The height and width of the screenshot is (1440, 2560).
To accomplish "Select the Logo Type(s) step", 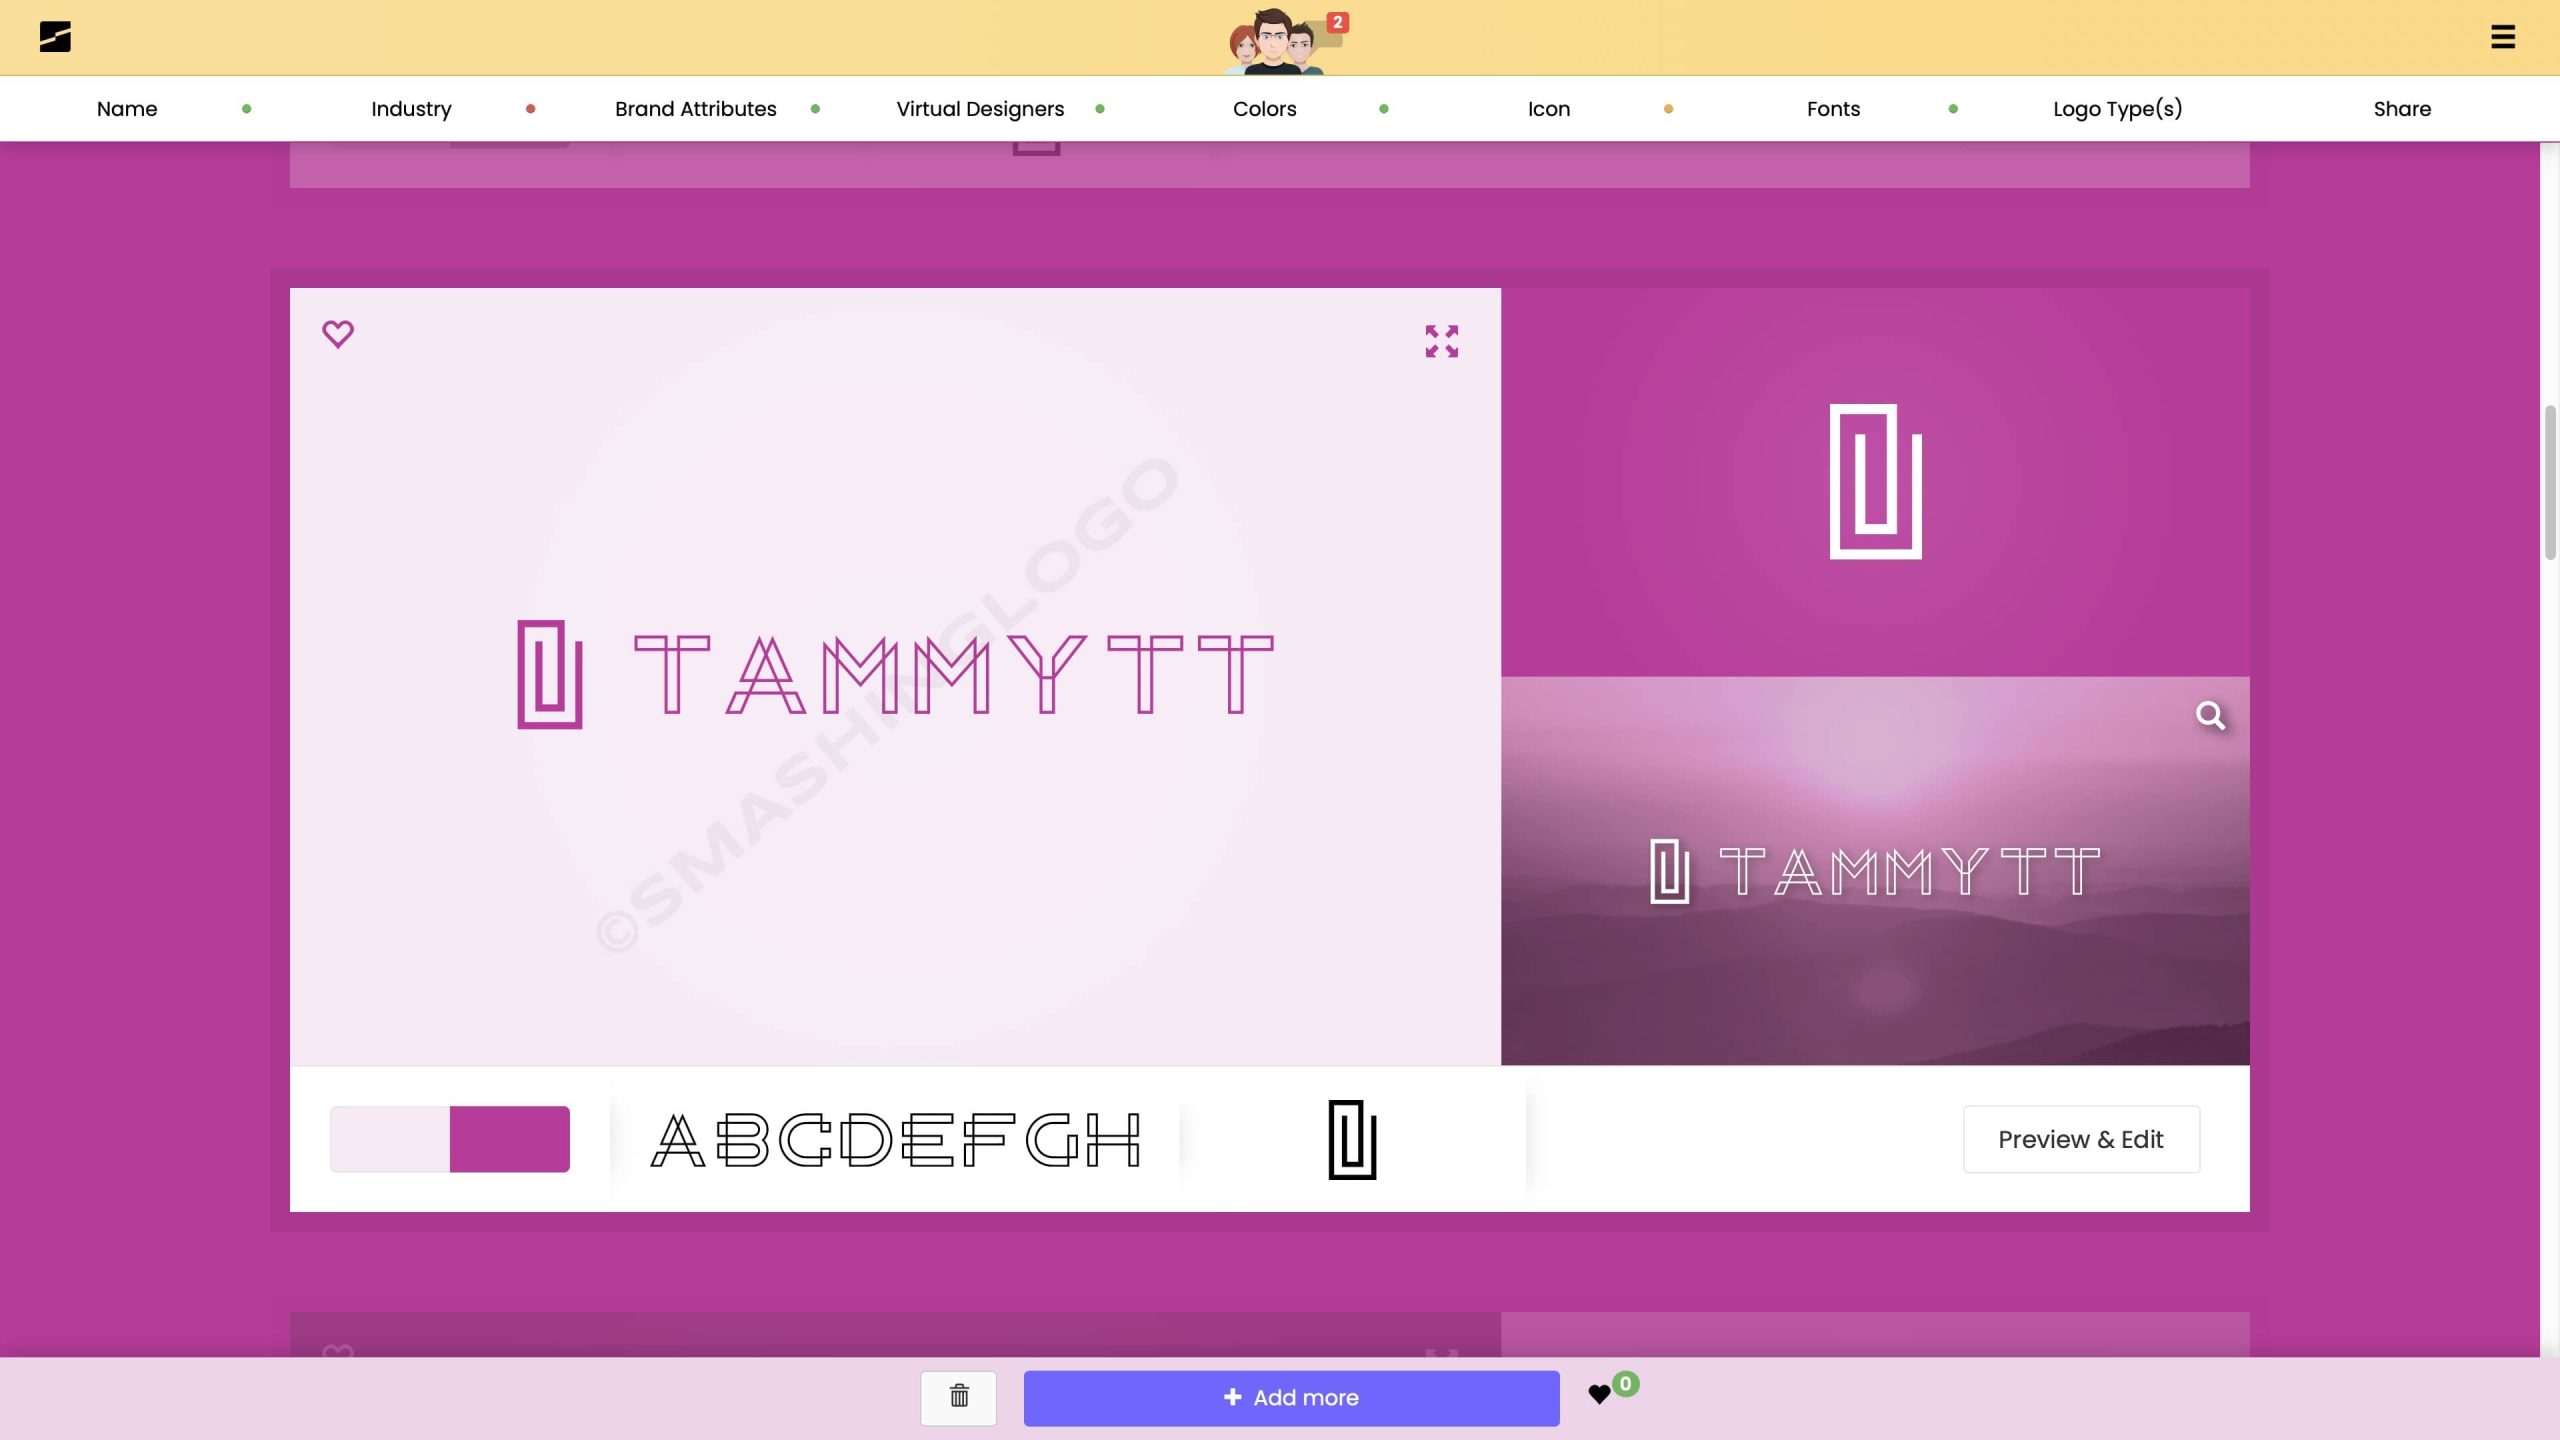I will pos(2117,109).
